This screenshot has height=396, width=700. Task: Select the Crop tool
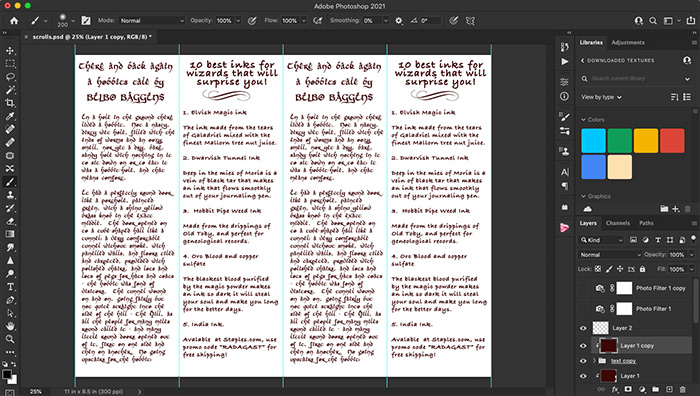coord(10,103)
